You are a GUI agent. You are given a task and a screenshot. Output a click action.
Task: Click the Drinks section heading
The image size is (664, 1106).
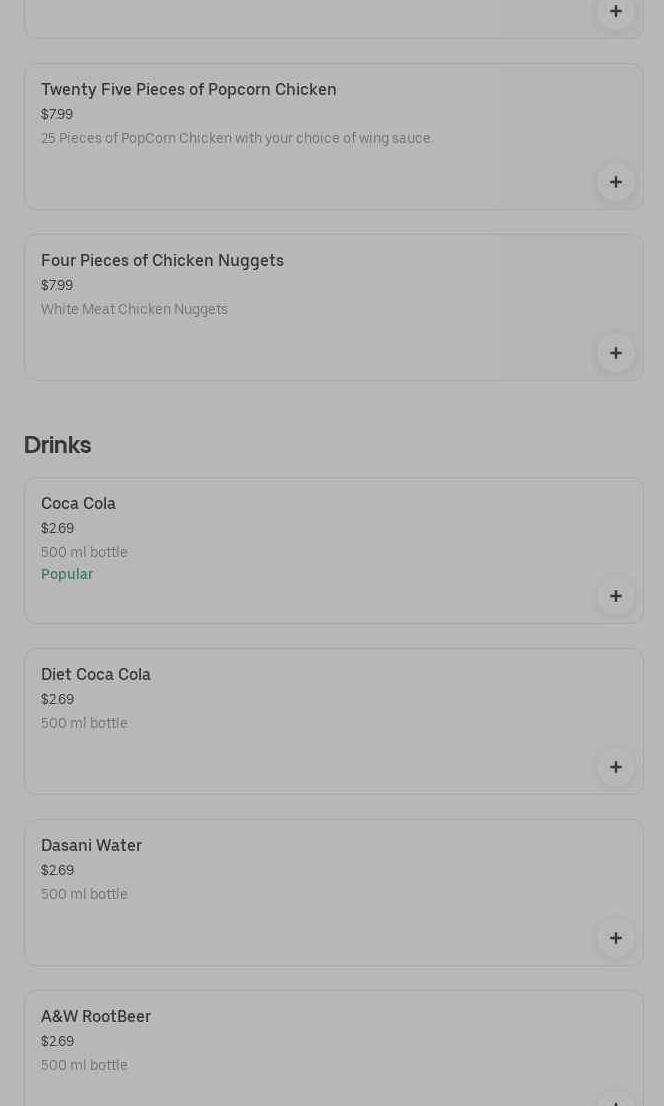(57, 445)
